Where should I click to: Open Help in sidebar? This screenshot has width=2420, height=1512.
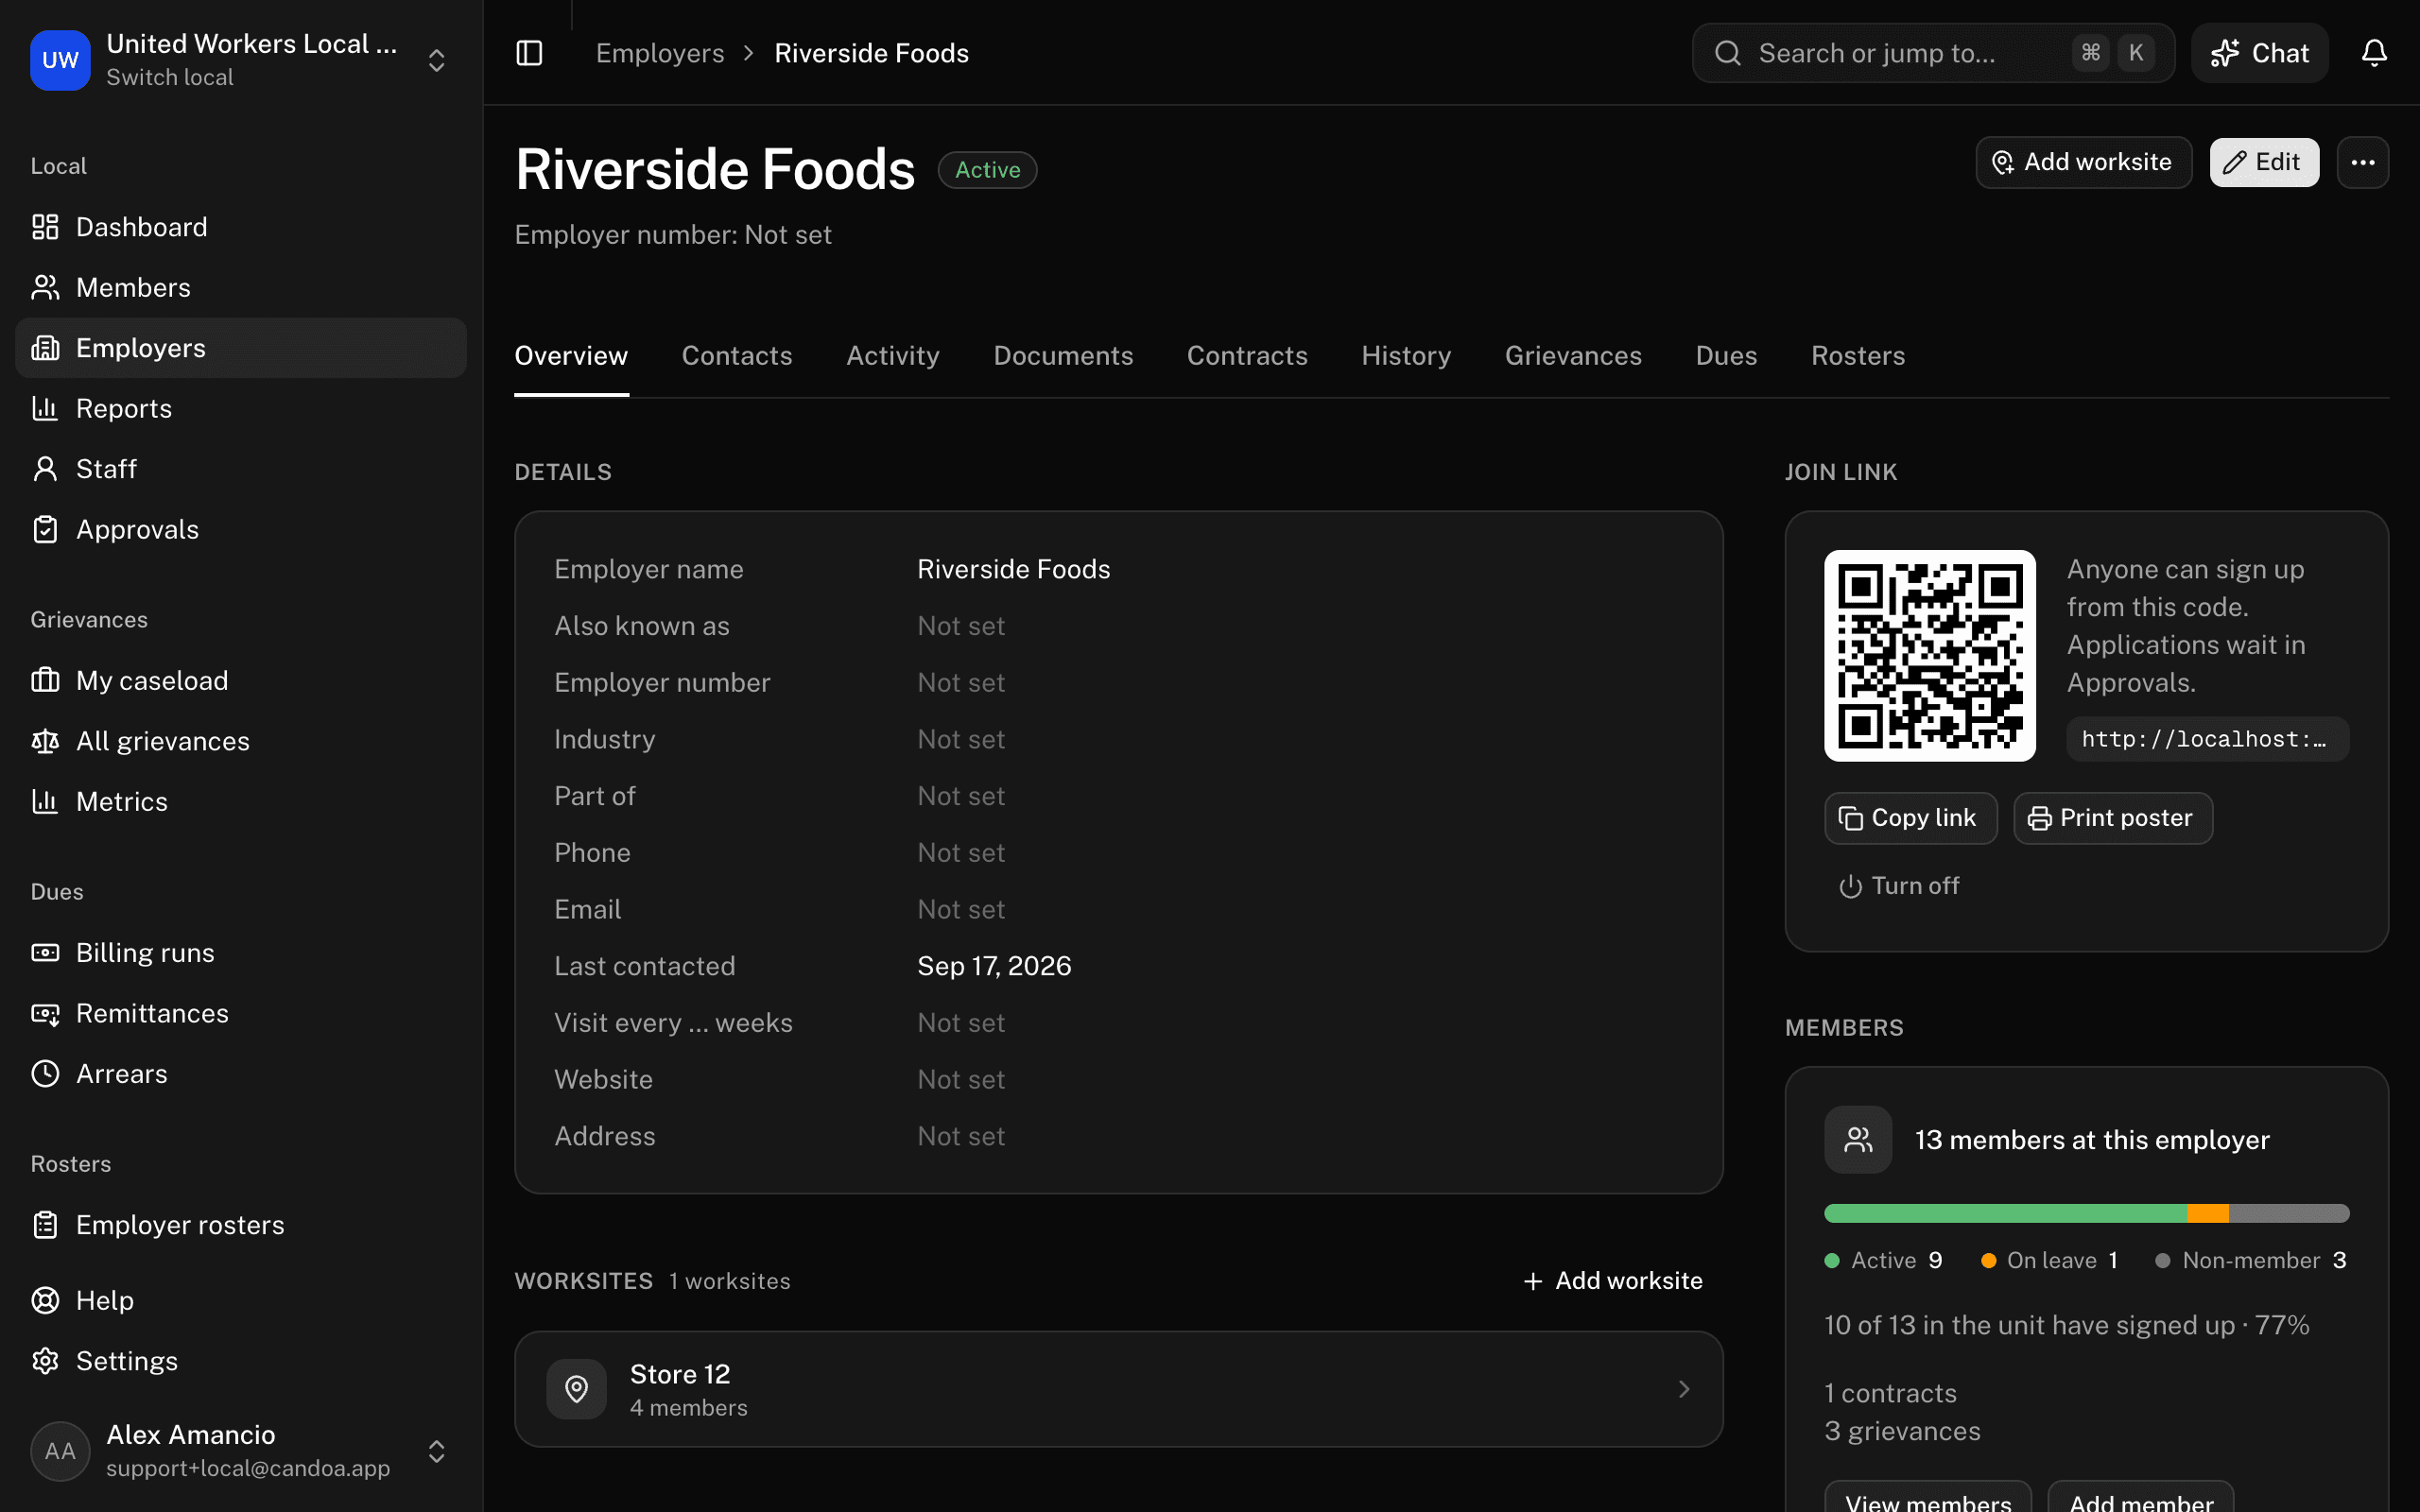[240, 1300]
